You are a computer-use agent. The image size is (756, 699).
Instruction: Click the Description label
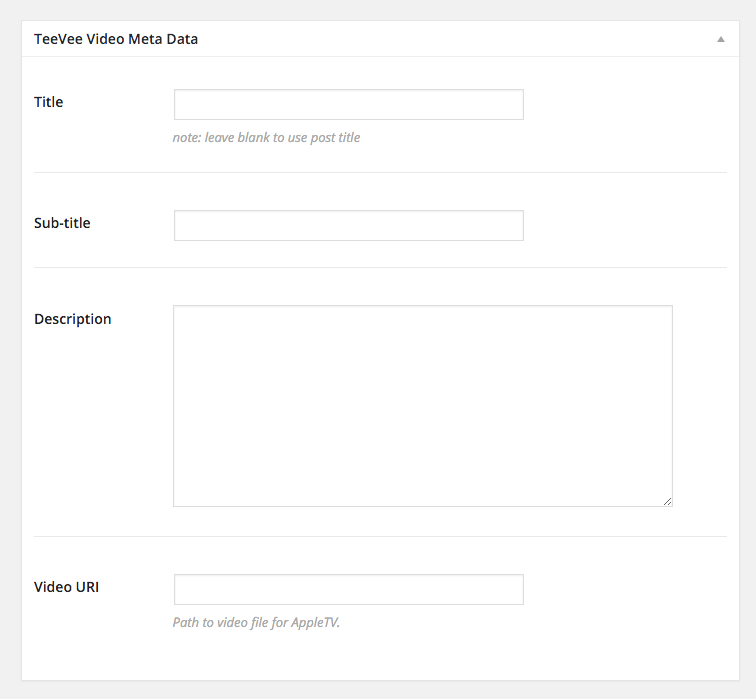[73, 319]
